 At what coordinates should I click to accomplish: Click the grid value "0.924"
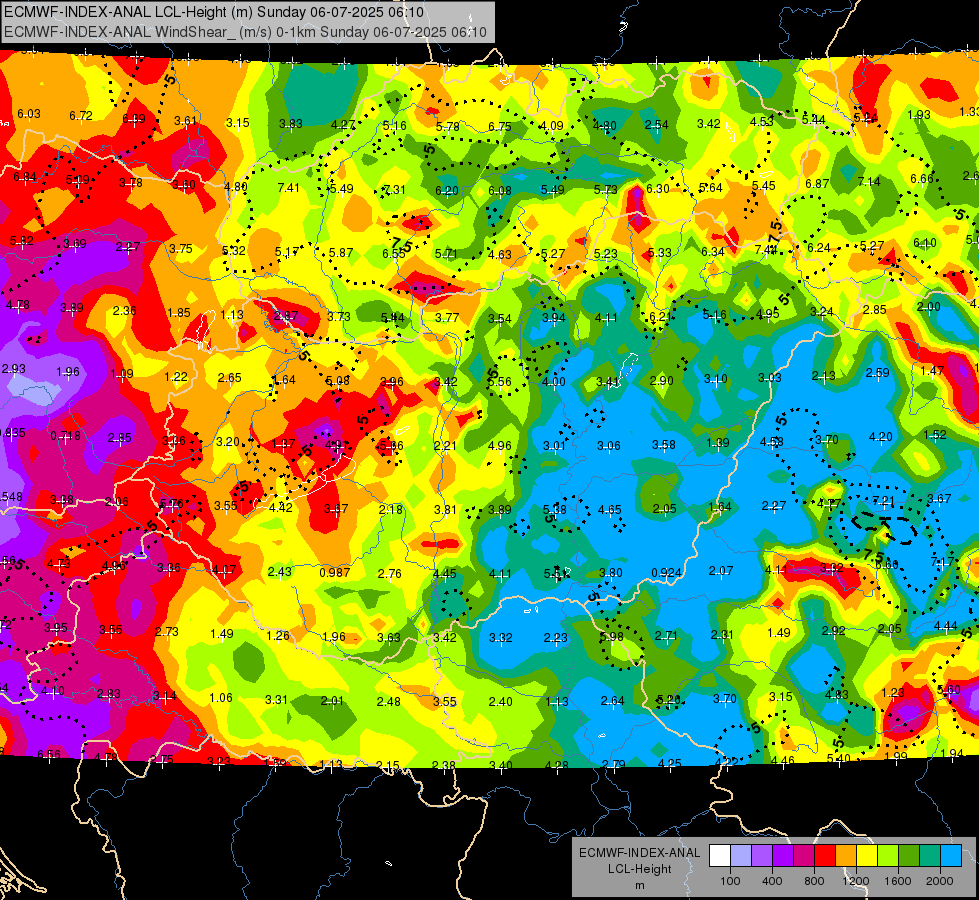666,573
